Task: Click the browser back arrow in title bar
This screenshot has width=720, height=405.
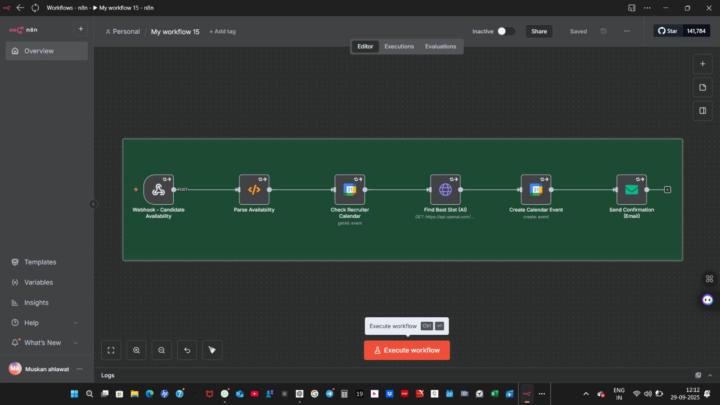Action: [x=20, y=8]
